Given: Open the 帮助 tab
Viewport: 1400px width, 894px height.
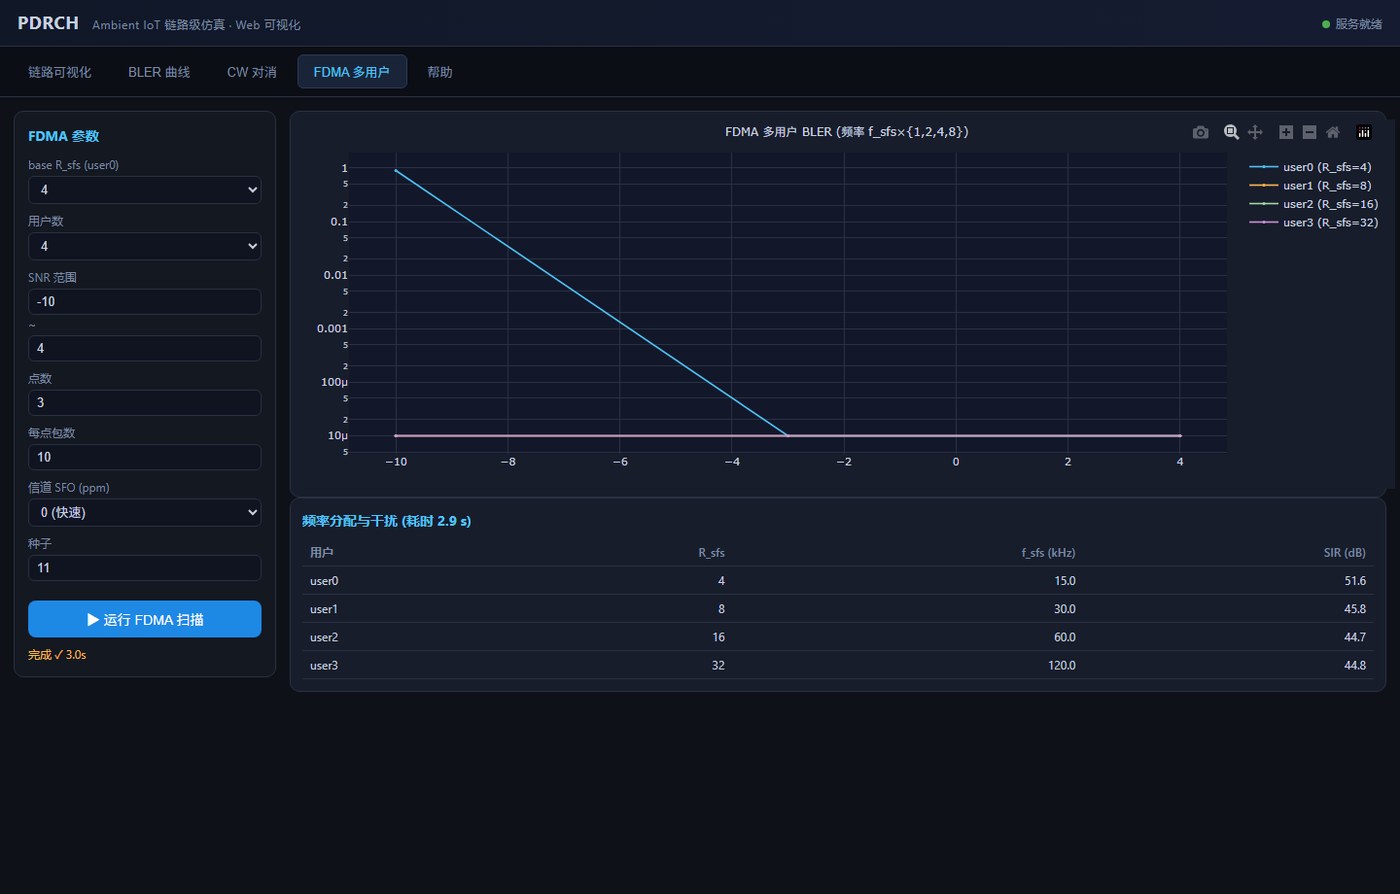Looking at the screenshot, I should tap(440, 72).
